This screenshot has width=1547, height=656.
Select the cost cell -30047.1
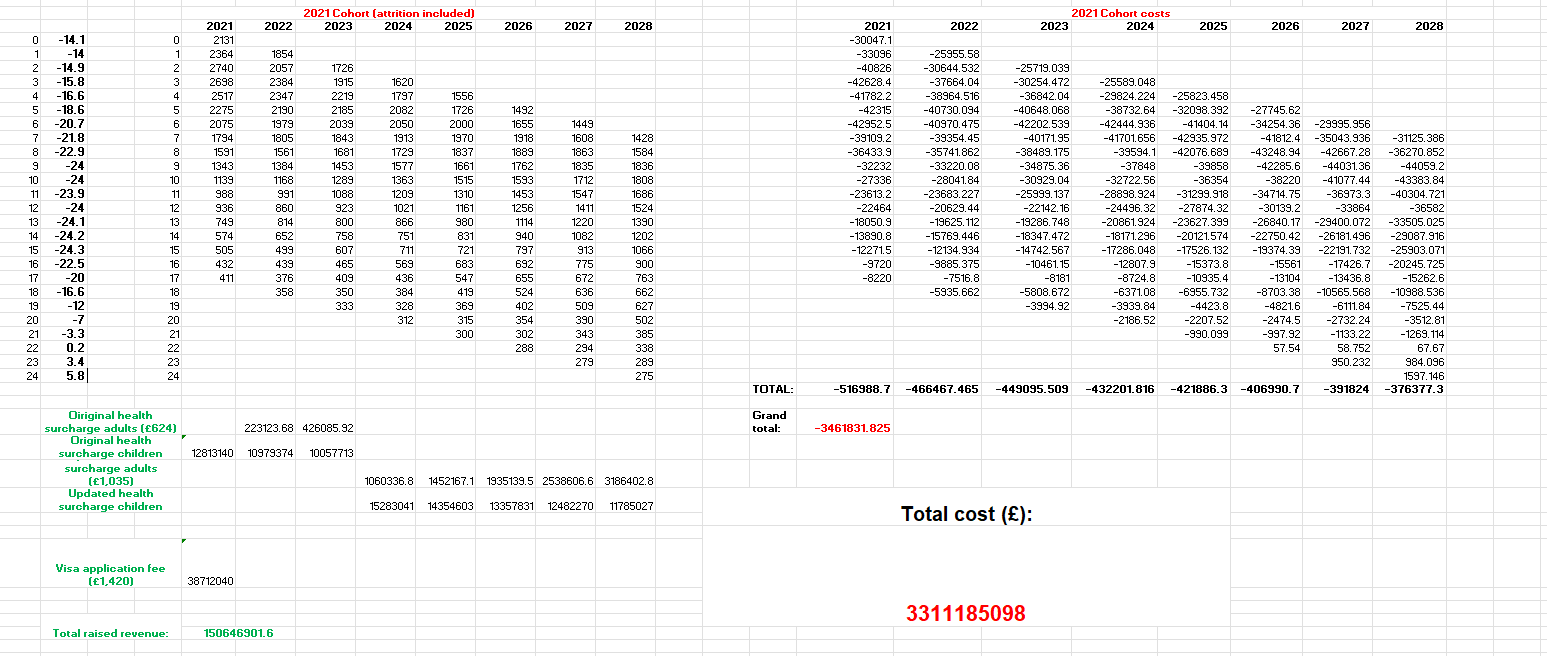(x=870, y=39)
